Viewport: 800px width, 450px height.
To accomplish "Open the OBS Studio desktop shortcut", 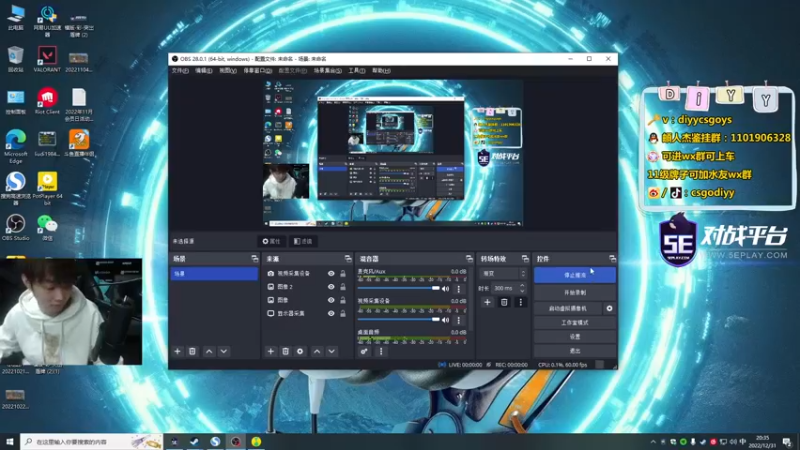I will [15, 228].
